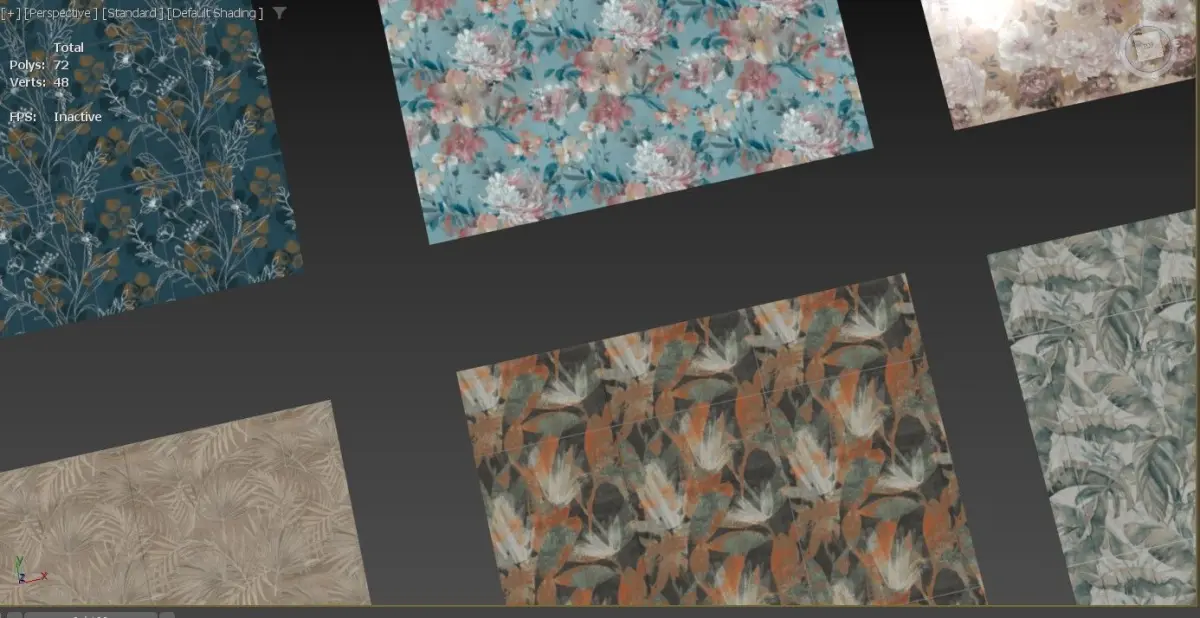Click the 'FPS: Inactive' statistic text
Viewport: 1200px width, 618px height.
pos(55,117)
